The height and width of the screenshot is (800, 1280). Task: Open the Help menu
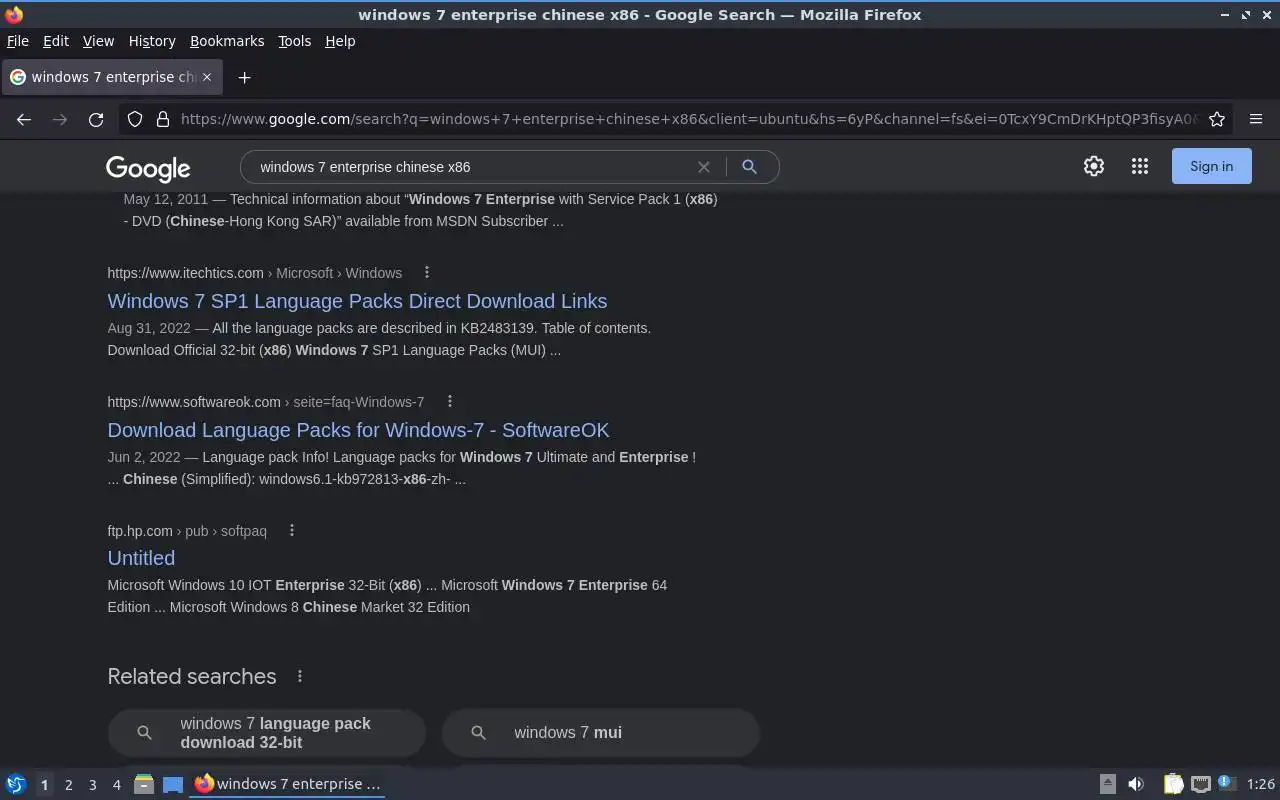click(340, 41)
